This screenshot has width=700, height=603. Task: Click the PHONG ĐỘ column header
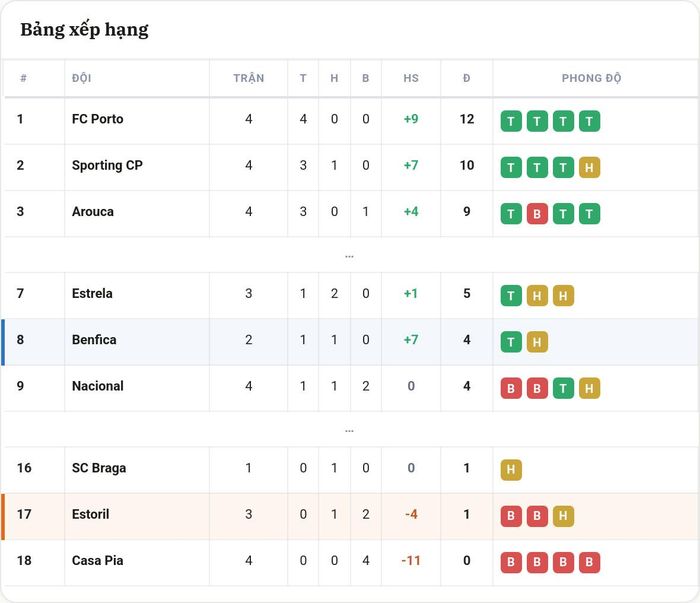(592, 78)
